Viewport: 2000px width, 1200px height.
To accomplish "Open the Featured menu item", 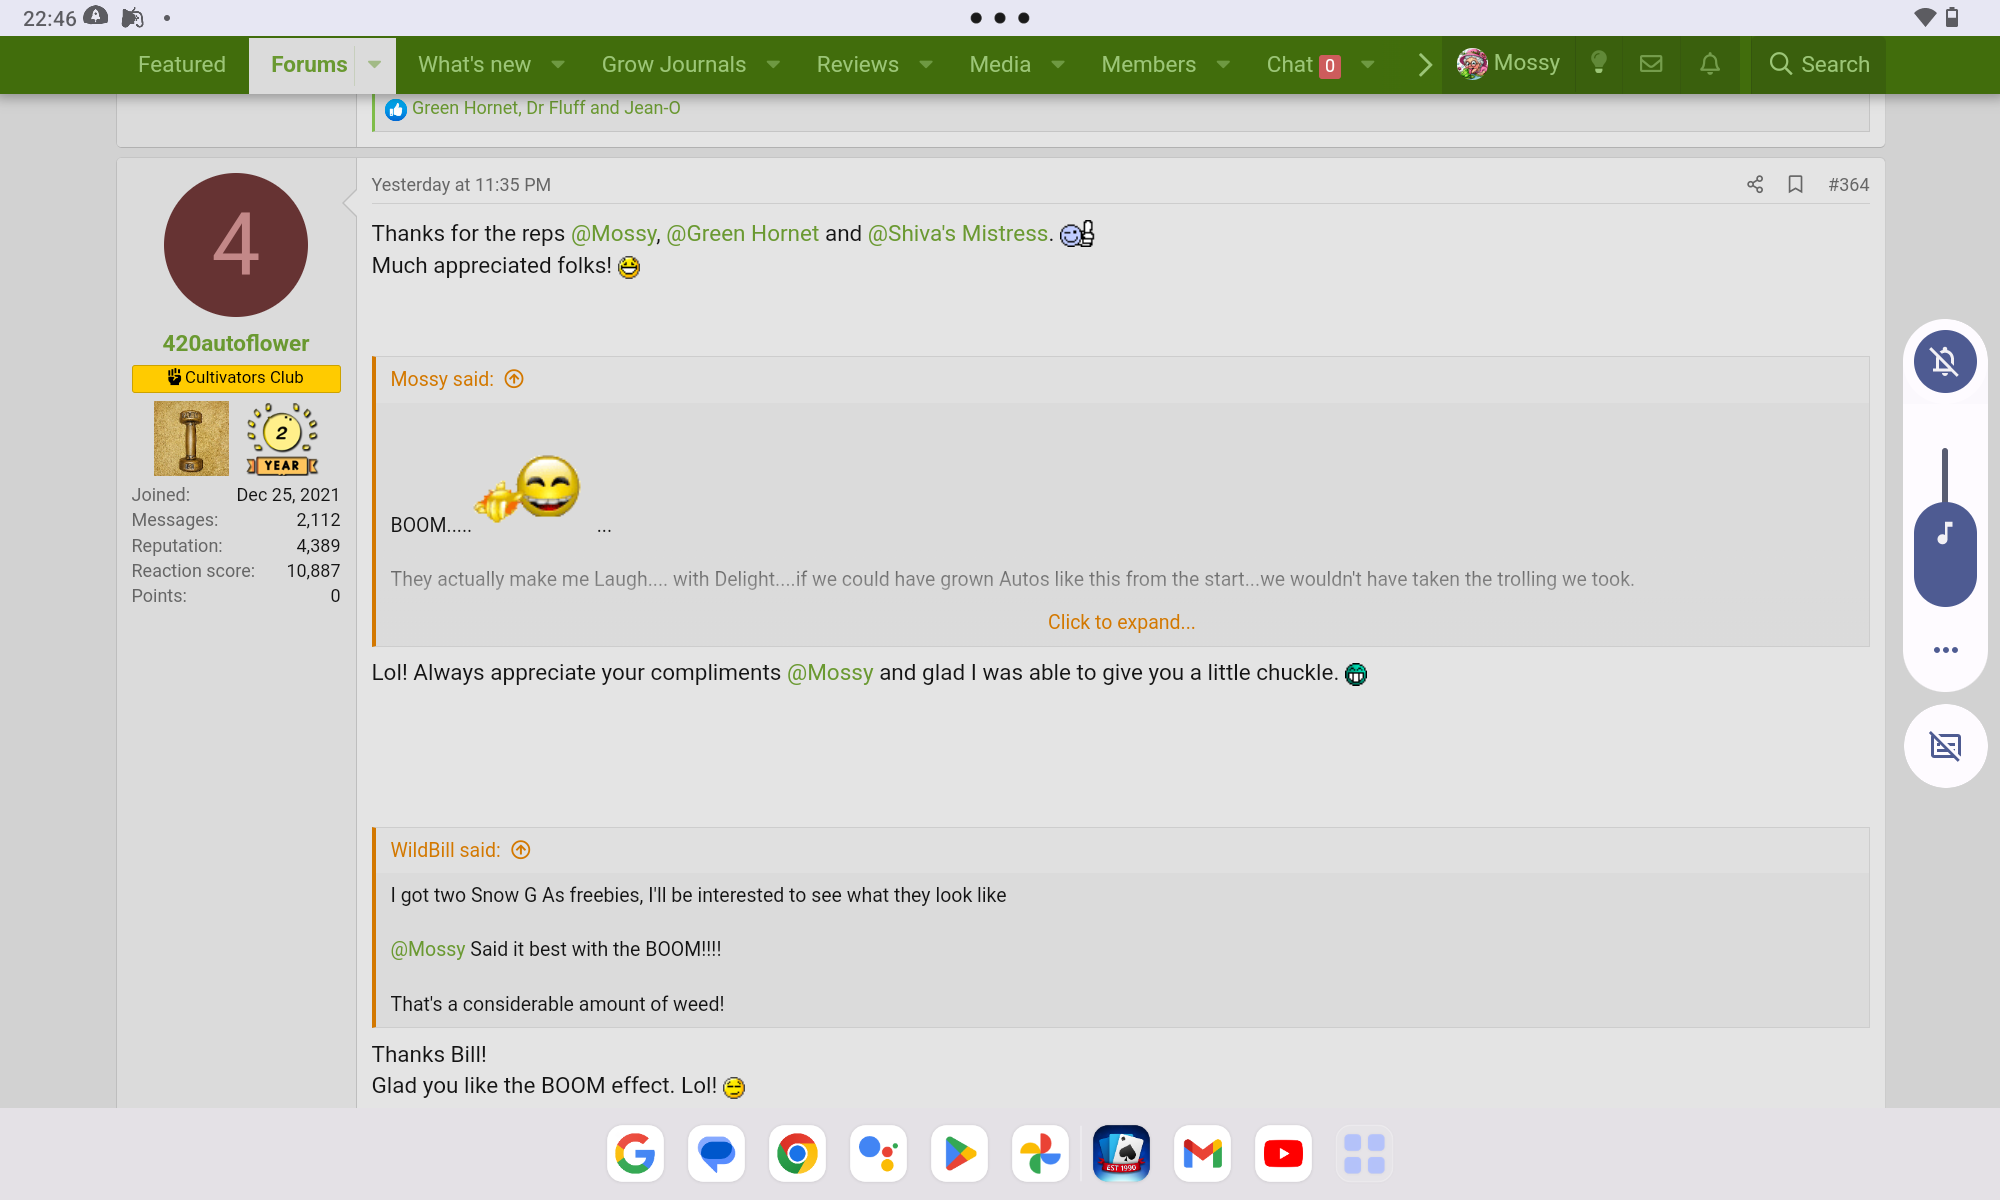I will (182, 65).
